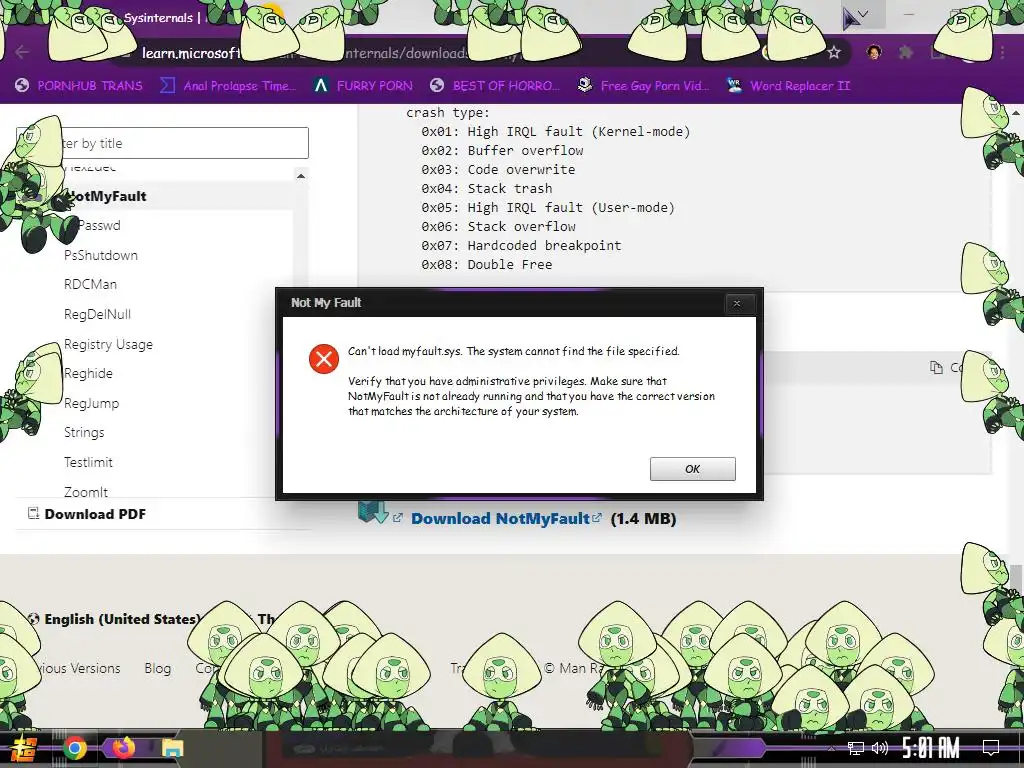1024x768 pixels.
Task: Click the '0x01: High IRQL fault (Kernel-mode)' line
Action: pyautogui.click(x=556, y=131)
